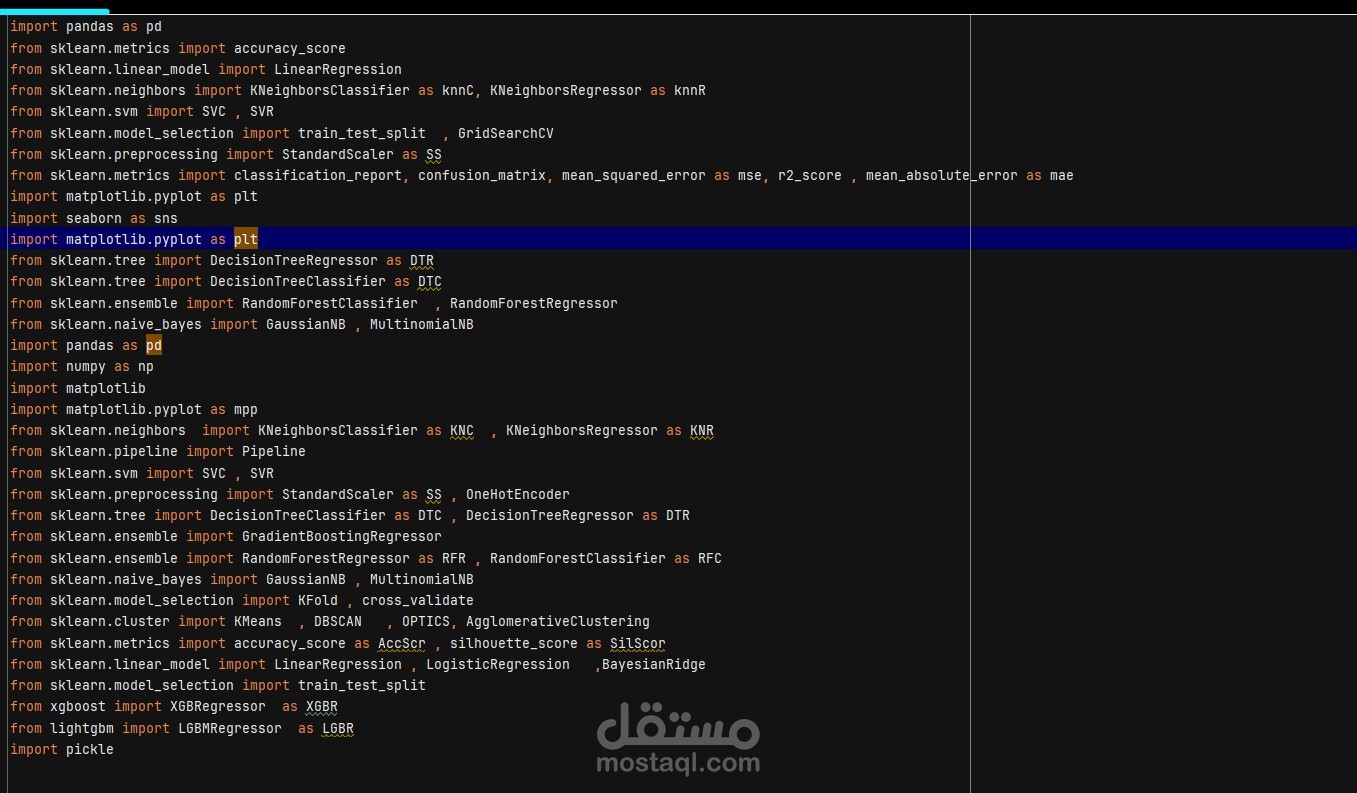This screenshot has width=1357, height=793.
Task: Click the highlighted plt on the selected line
Action: tap(246, 239)
